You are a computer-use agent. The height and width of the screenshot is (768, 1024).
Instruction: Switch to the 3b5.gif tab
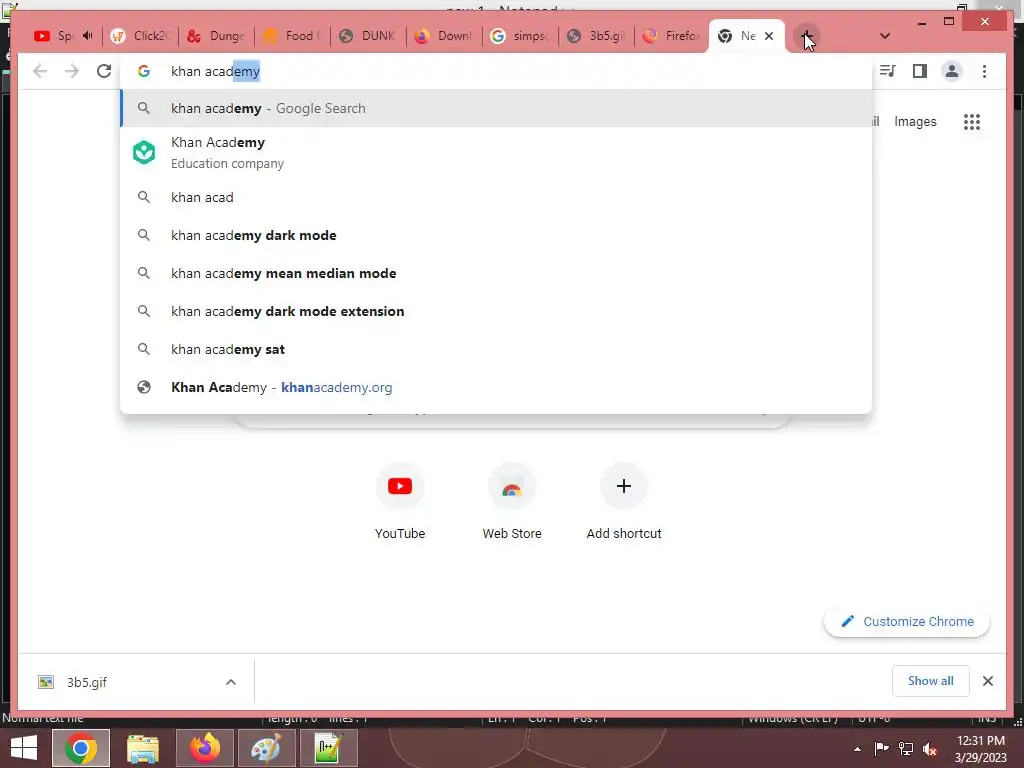click(x=596, y=36)
